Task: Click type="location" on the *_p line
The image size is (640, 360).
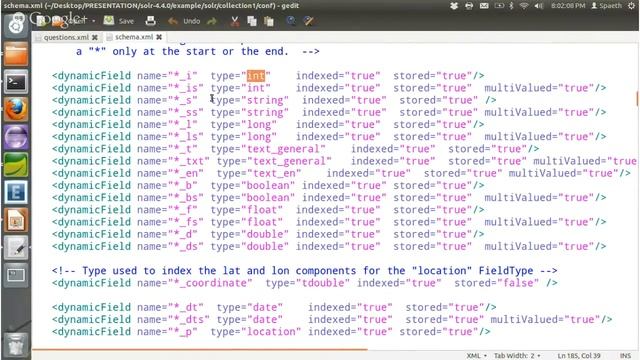Action: (256, 332)
